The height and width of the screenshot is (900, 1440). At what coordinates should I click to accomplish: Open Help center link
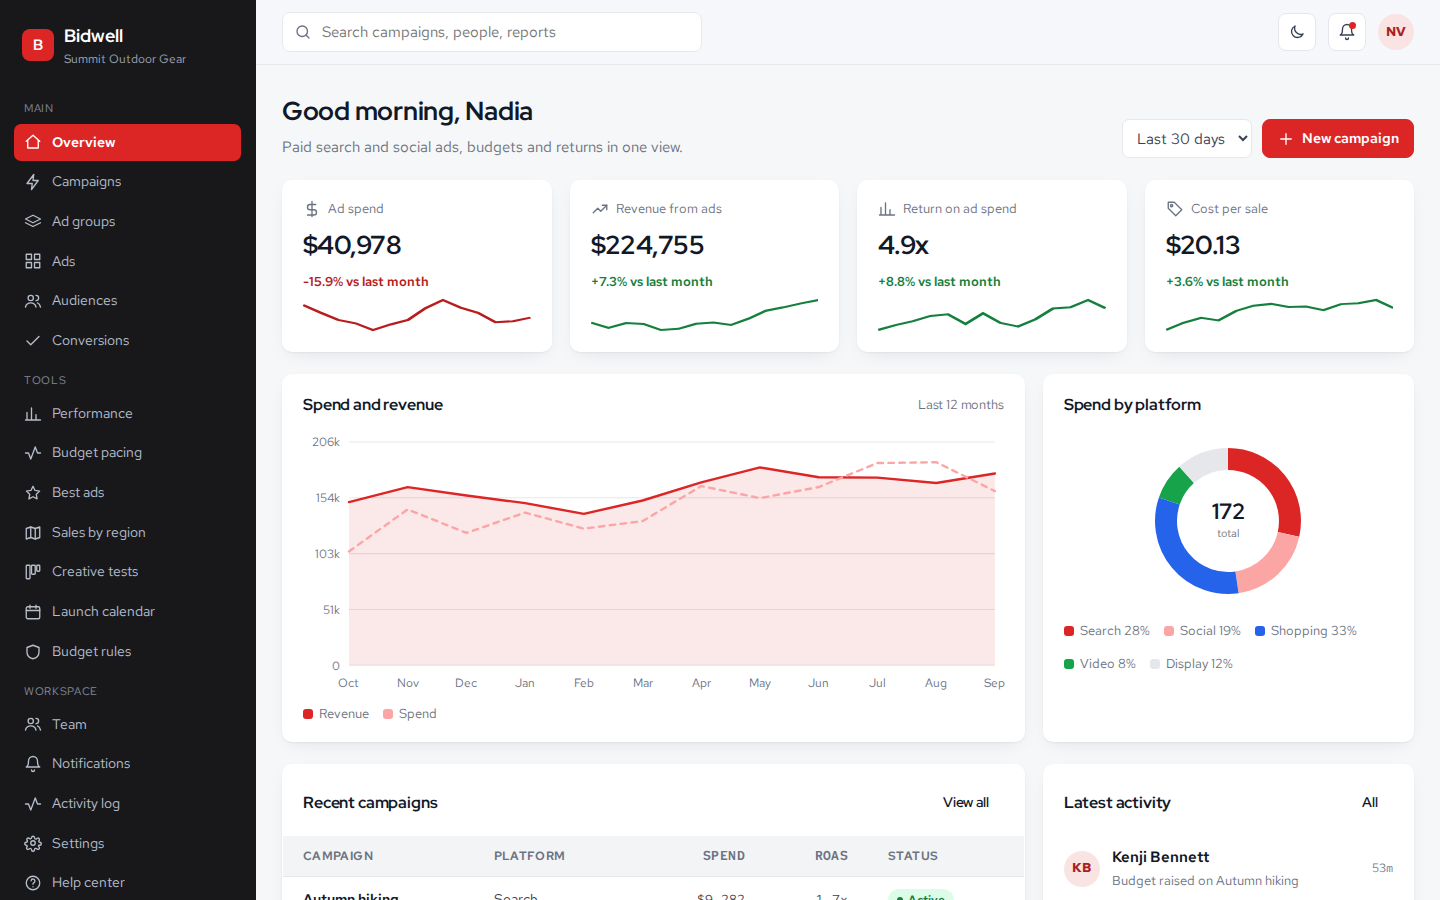click(127, 883)
